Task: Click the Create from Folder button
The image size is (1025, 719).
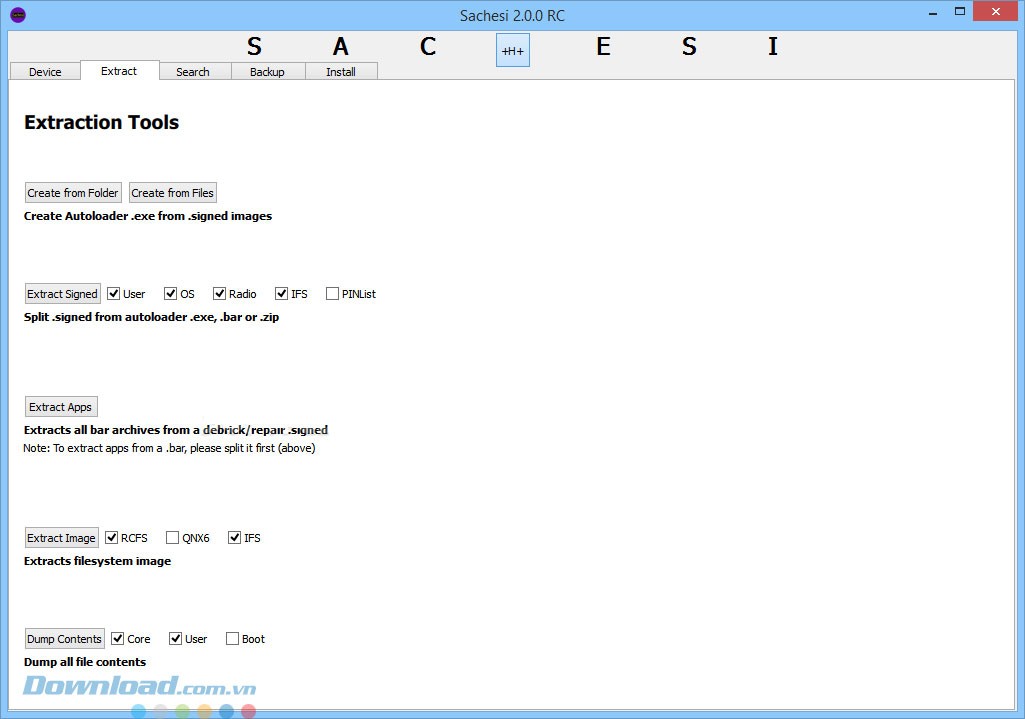Action: tap(73, 193)
